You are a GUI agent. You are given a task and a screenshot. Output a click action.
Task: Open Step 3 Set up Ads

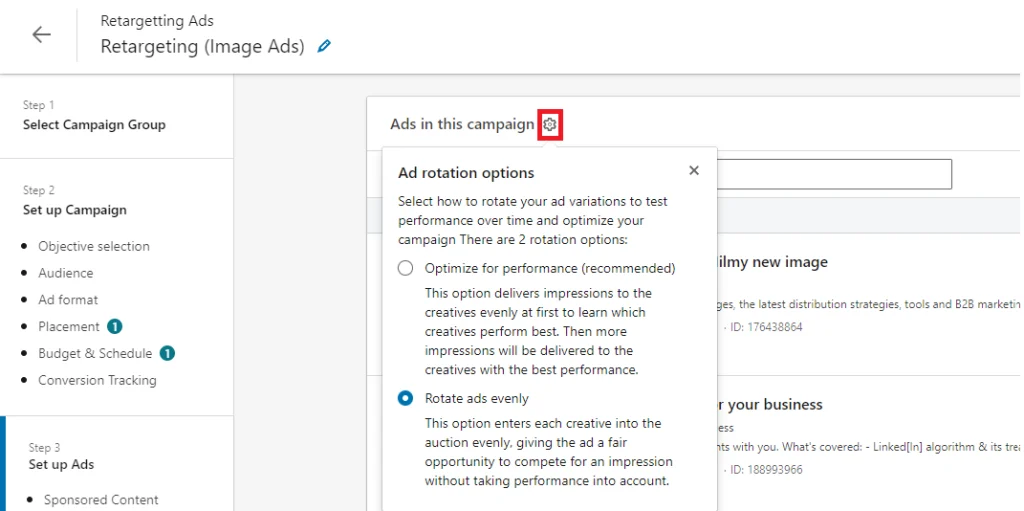[61, 464]
